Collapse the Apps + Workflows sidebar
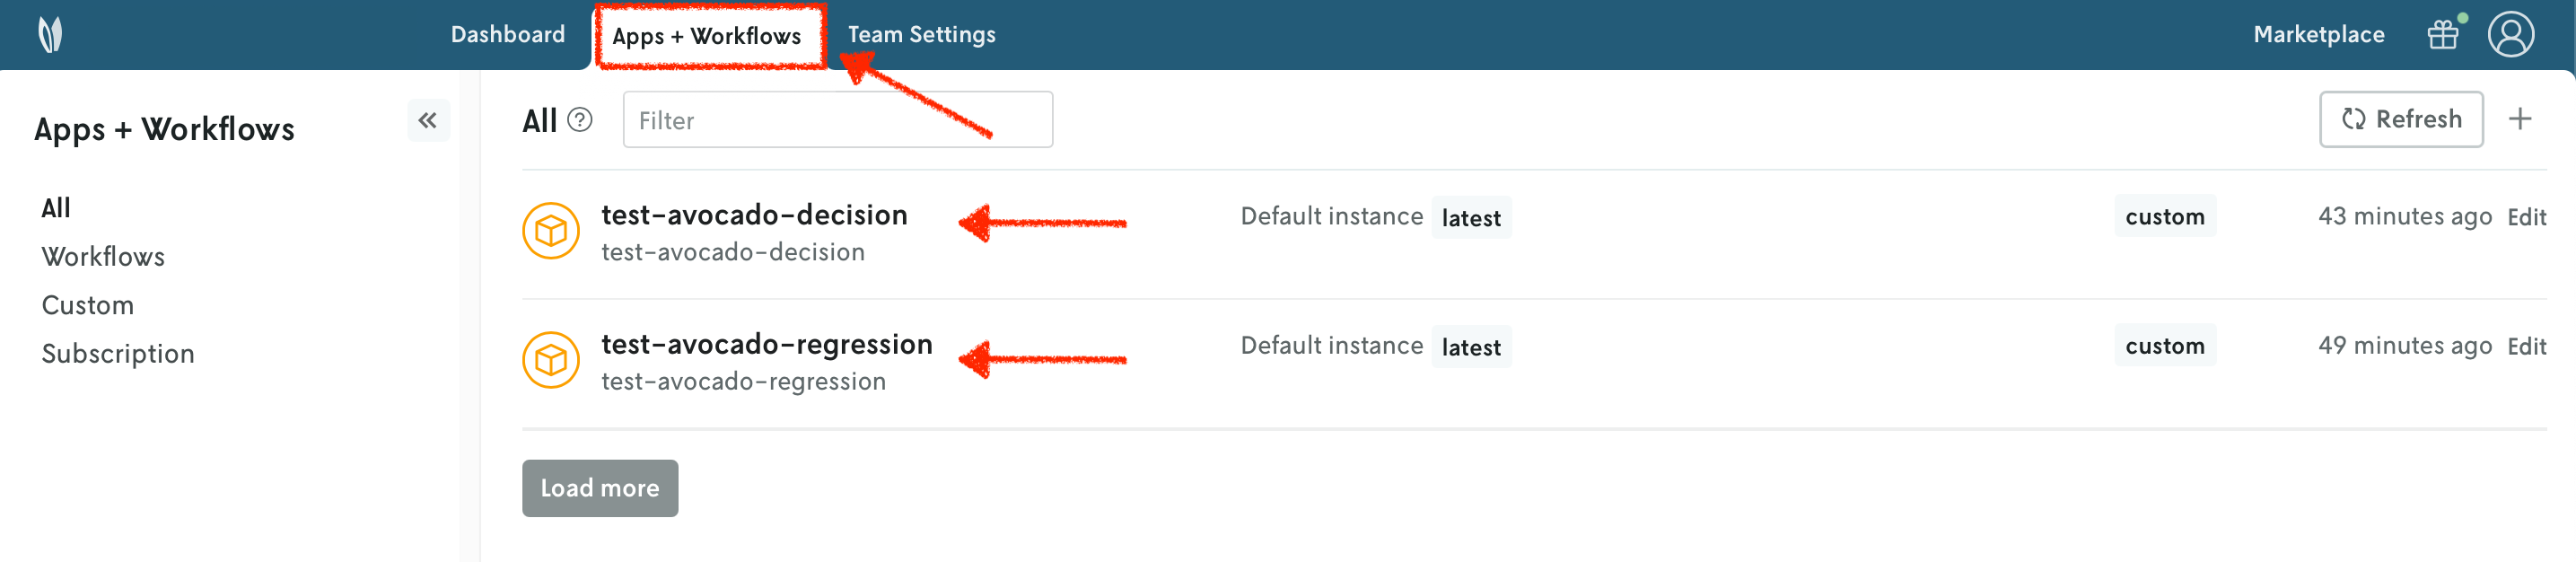 click(x=428, y=121)
